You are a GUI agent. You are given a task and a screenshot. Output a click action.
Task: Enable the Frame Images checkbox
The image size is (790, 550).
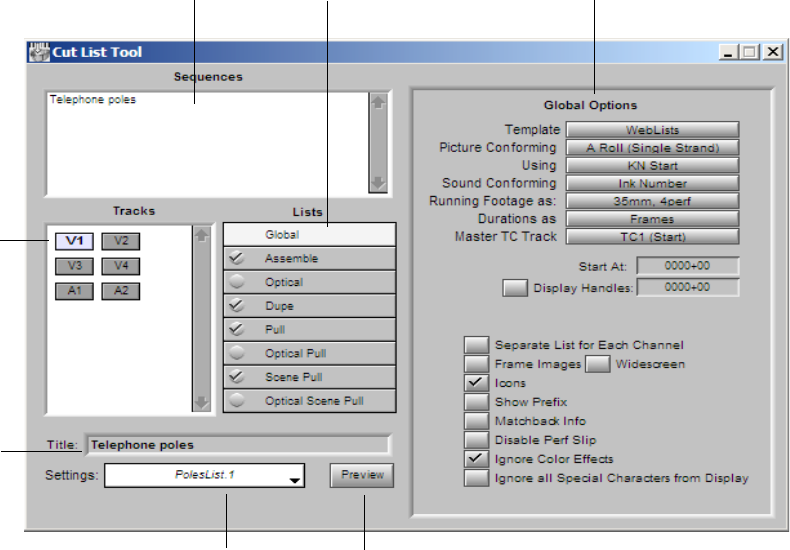(476, 364)
